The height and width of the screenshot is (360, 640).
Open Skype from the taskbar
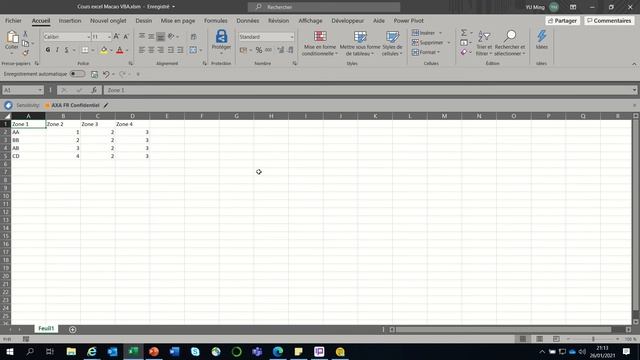coord(195,351)
